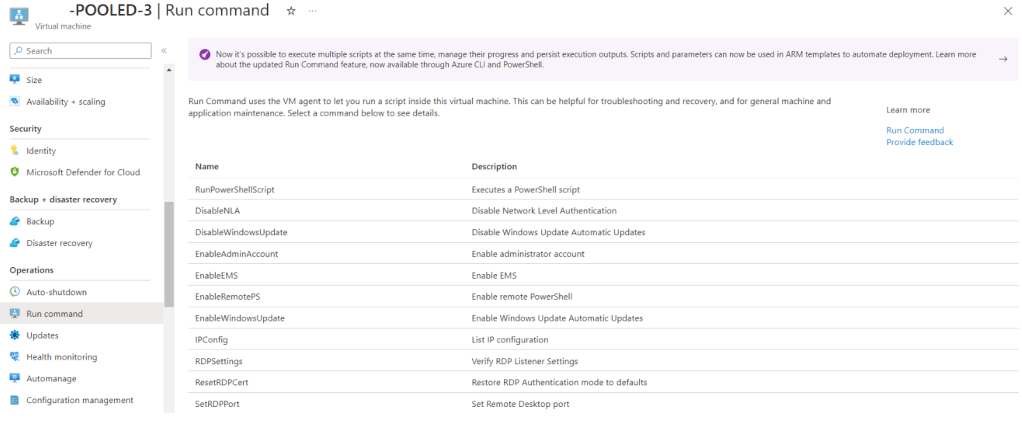
Task: Click the sidebar Search input field
Action: [85, 50]
